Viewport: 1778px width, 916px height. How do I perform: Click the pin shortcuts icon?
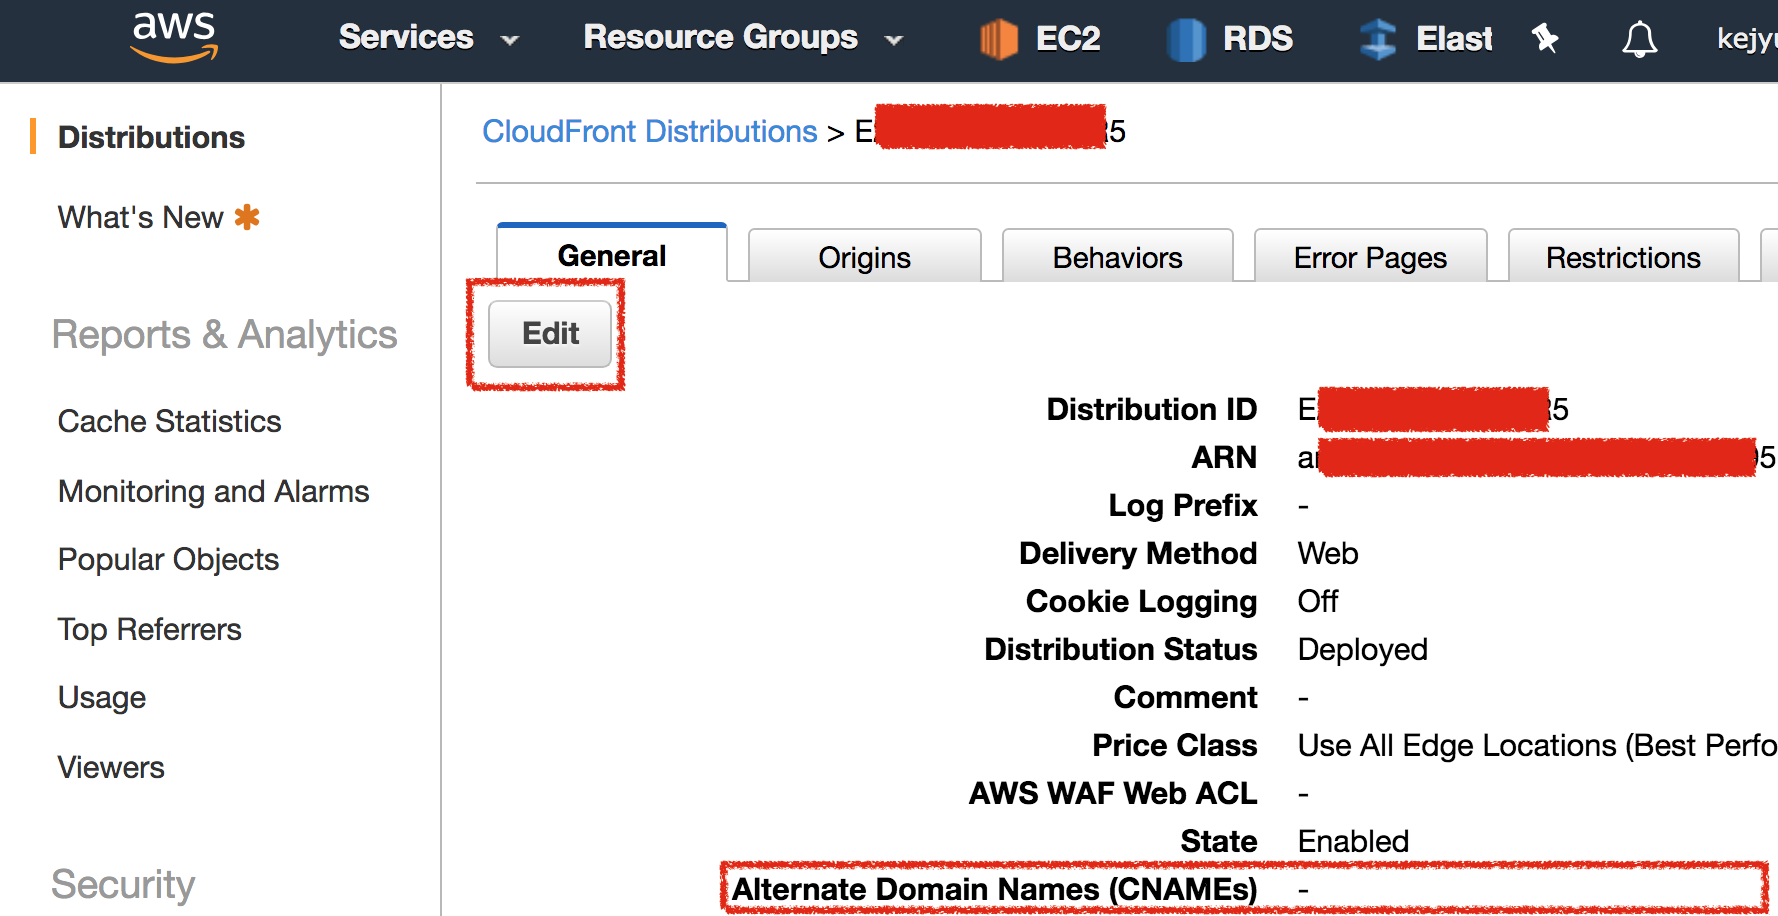click(1545, 39)
